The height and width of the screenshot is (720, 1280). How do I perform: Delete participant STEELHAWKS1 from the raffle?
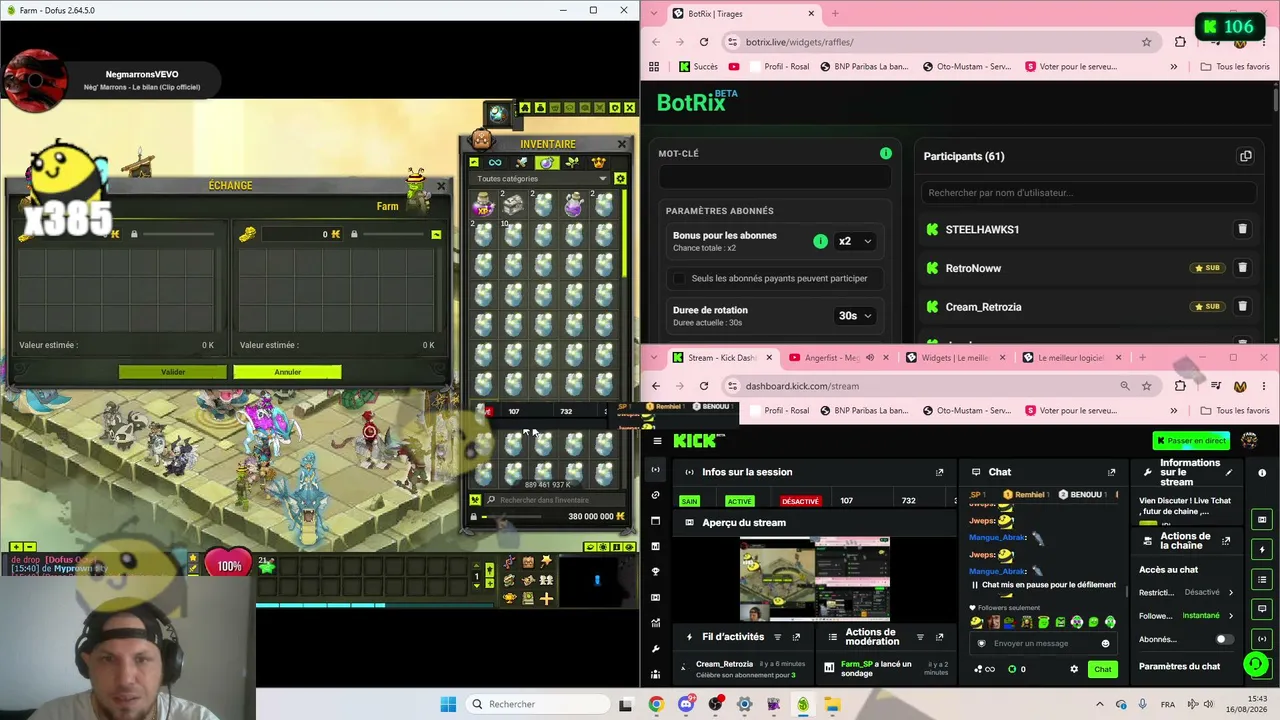[x=1242, y=229]
